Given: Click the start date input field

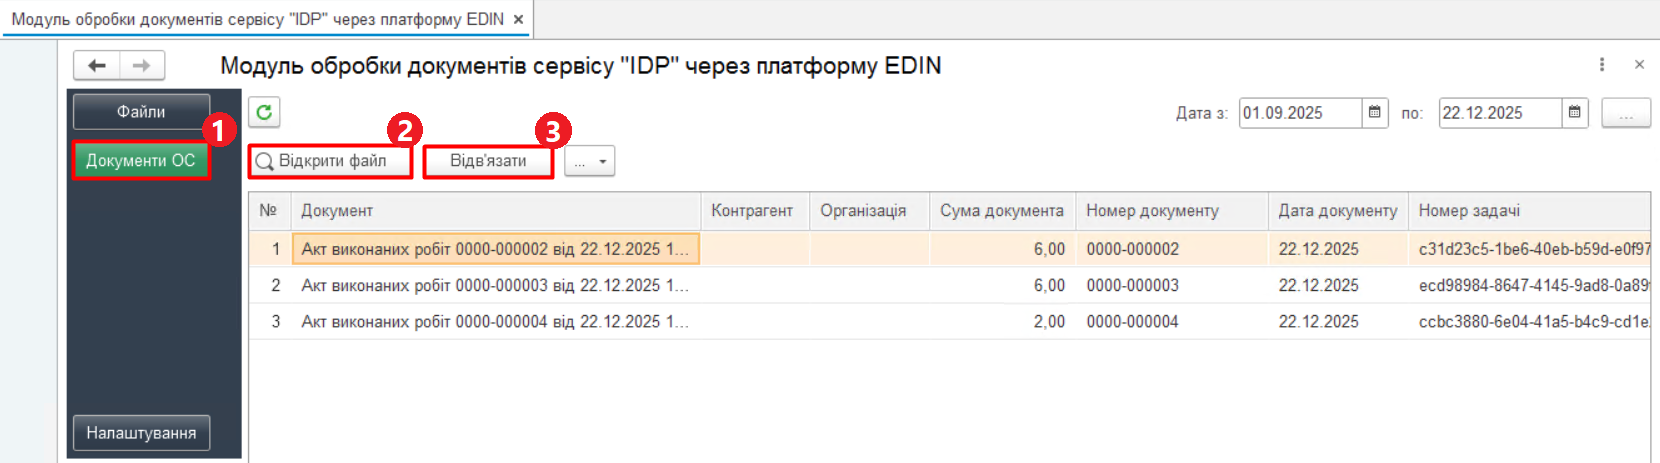Looking at the screenshot, I should (x=1299, y=113).
